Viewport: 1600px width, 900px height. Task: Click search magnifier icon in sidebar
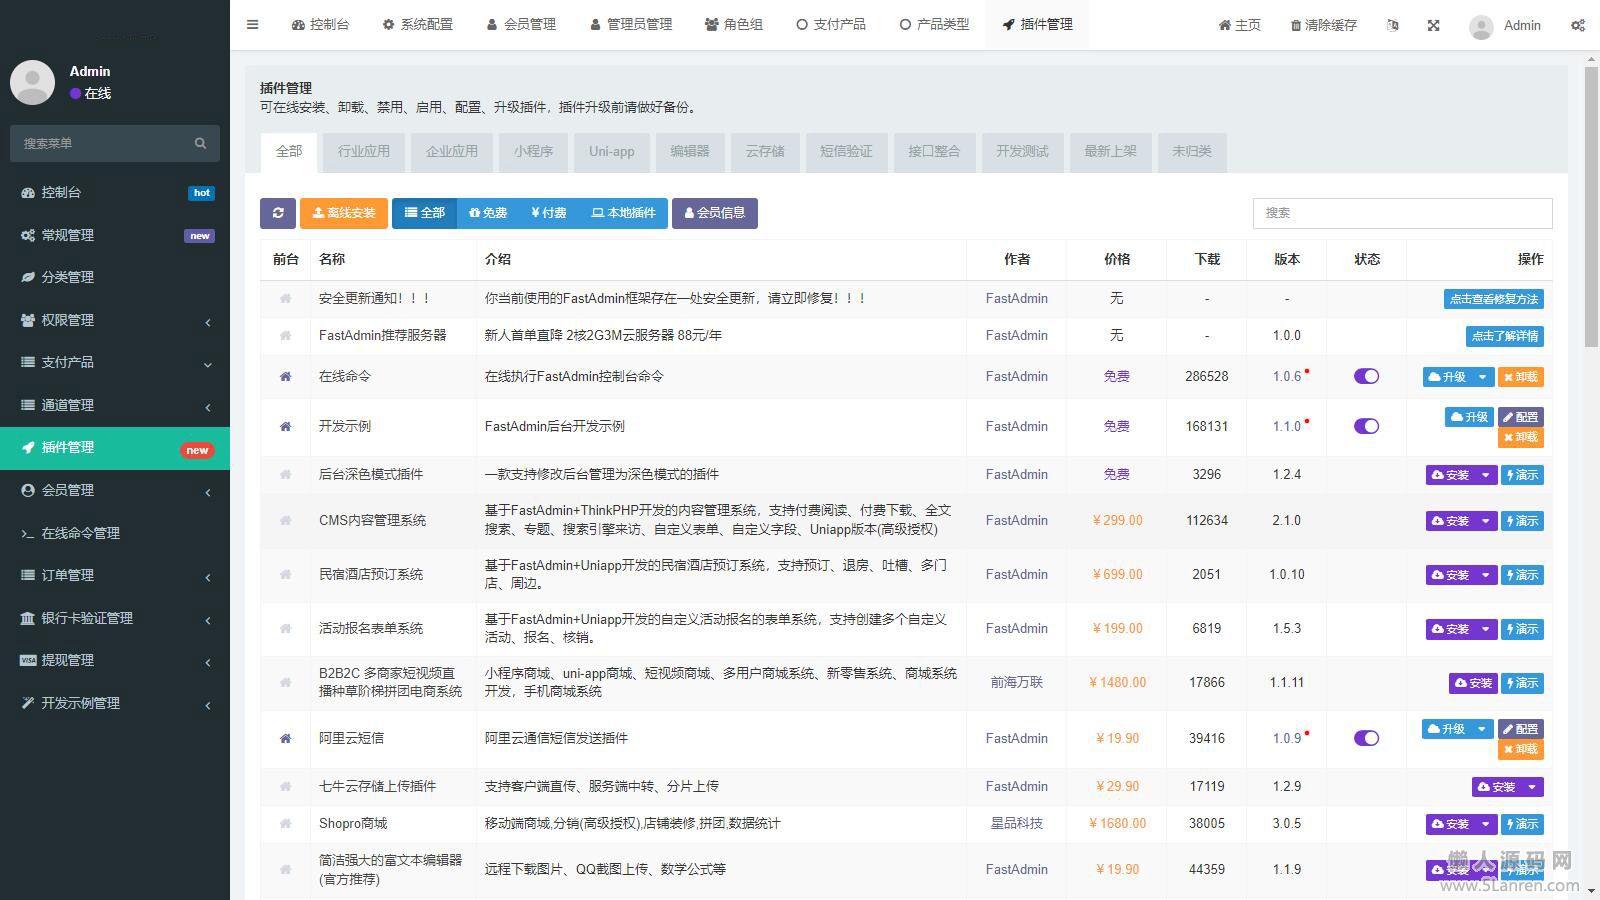pos(200,143)
